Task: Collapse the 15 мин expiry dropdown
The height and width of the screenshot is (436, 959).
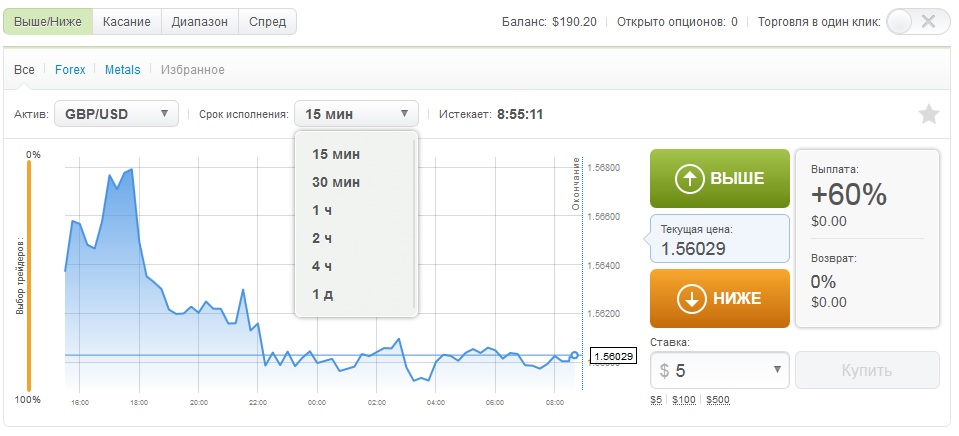Action: pyautogui.click(x=356, y=114)
